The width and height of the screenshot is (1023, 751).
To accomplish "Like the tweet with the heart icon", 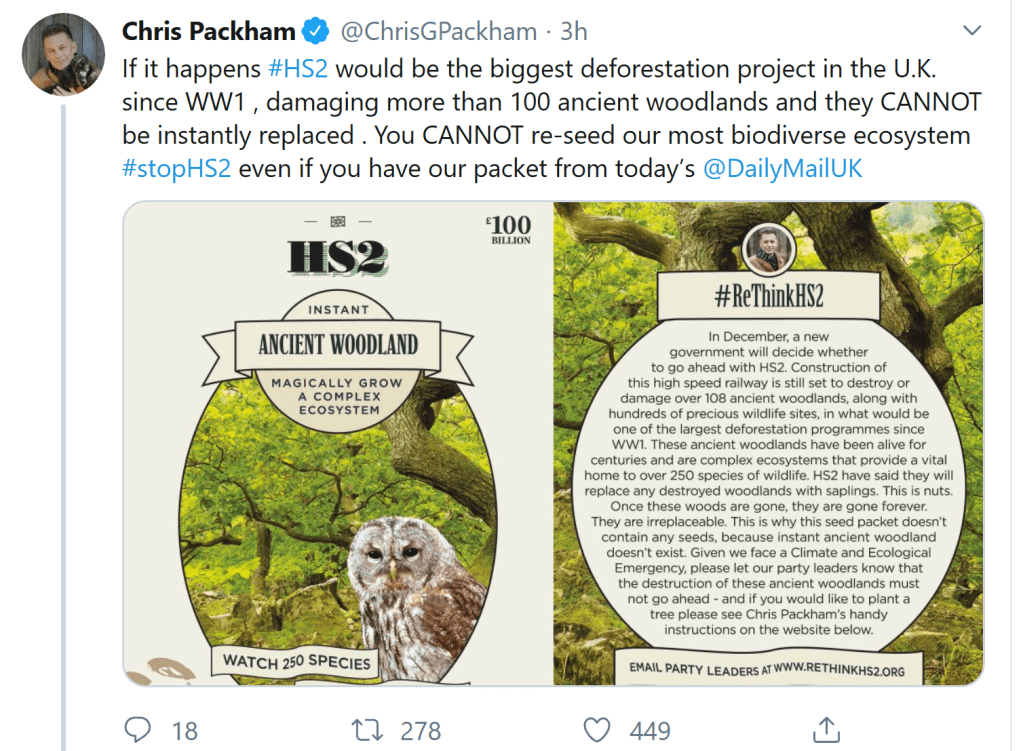I will click(597, 729).
